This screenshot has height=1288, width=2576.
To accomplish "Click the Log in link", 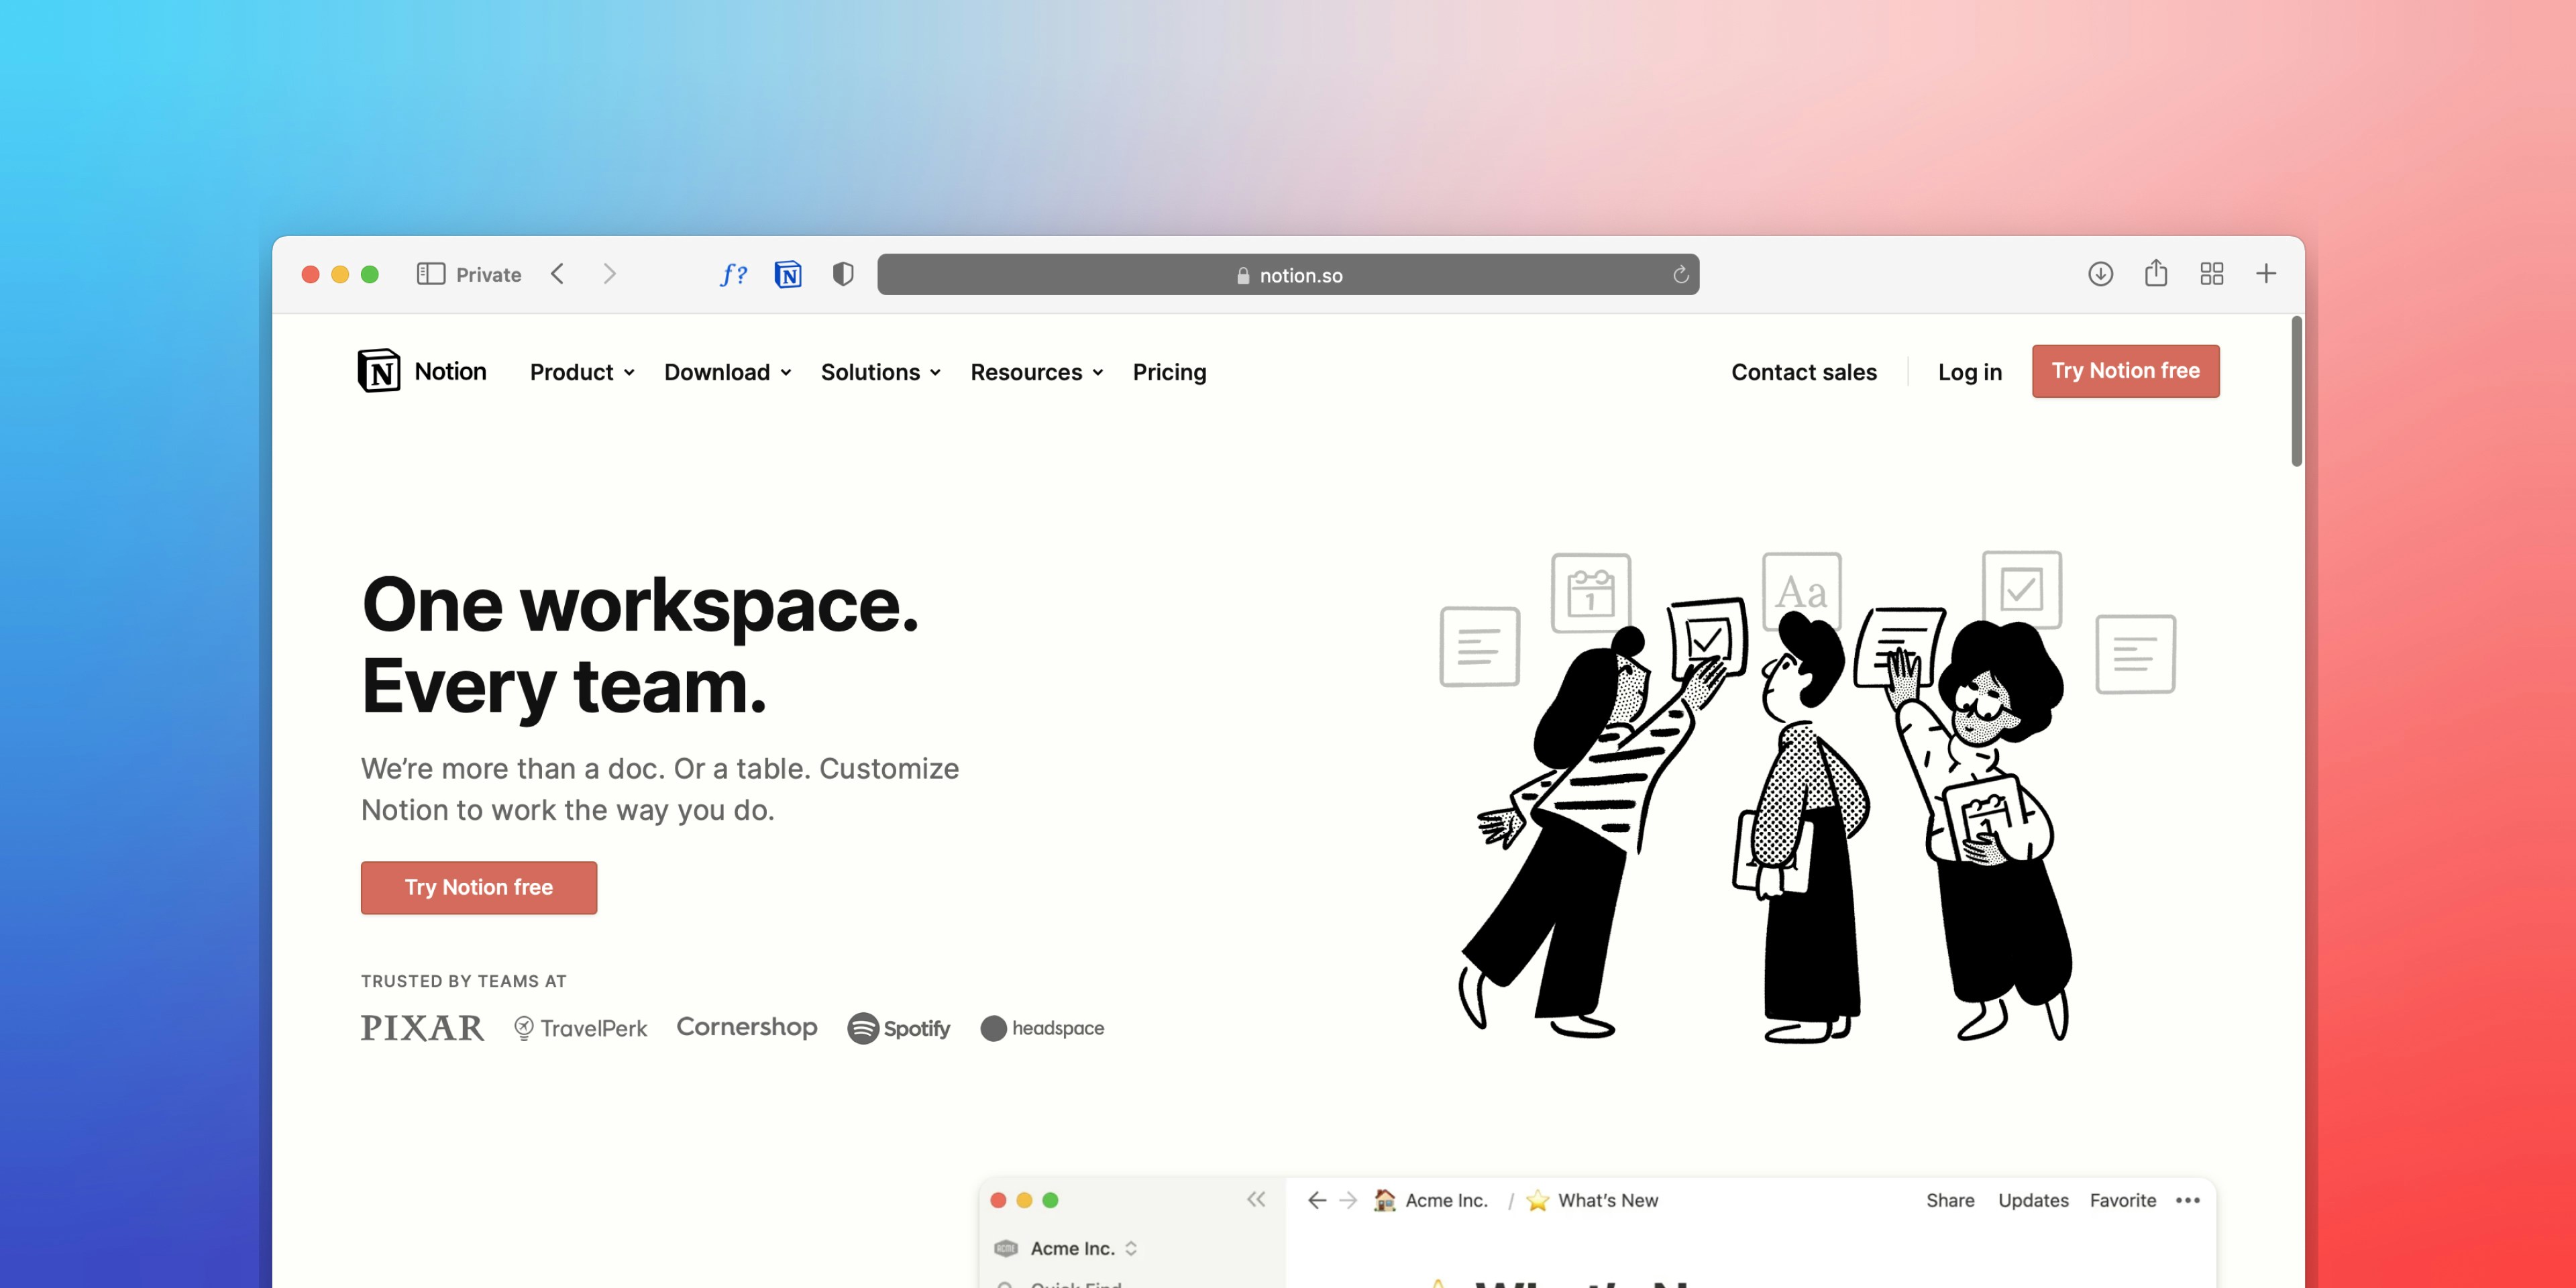I will tap(1968, 371).
